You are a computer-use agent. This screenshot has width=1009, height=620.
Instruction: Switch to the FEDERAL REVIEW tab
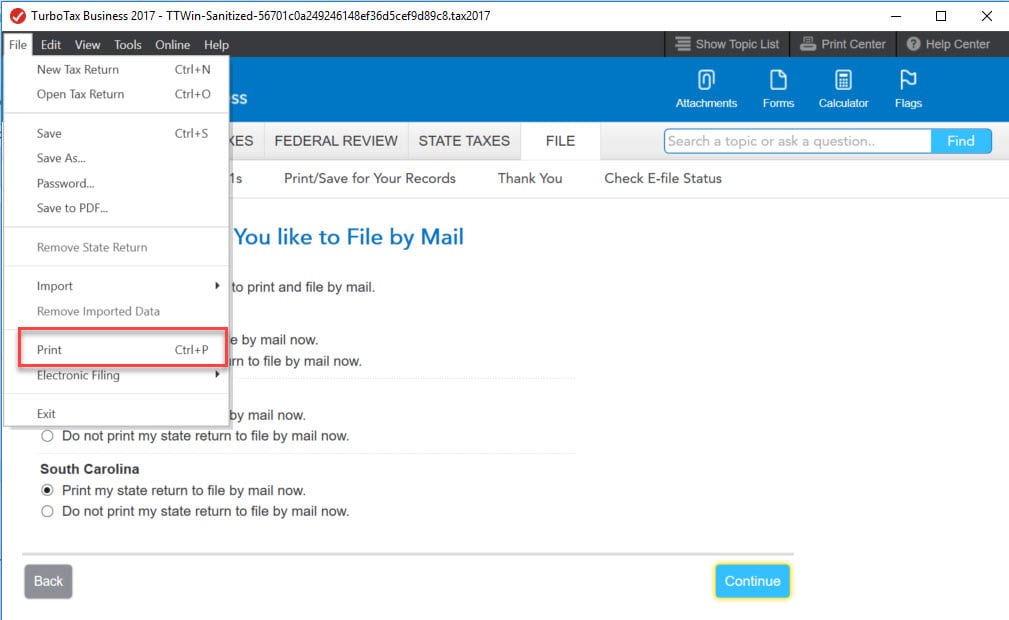[x=336, y=141]
